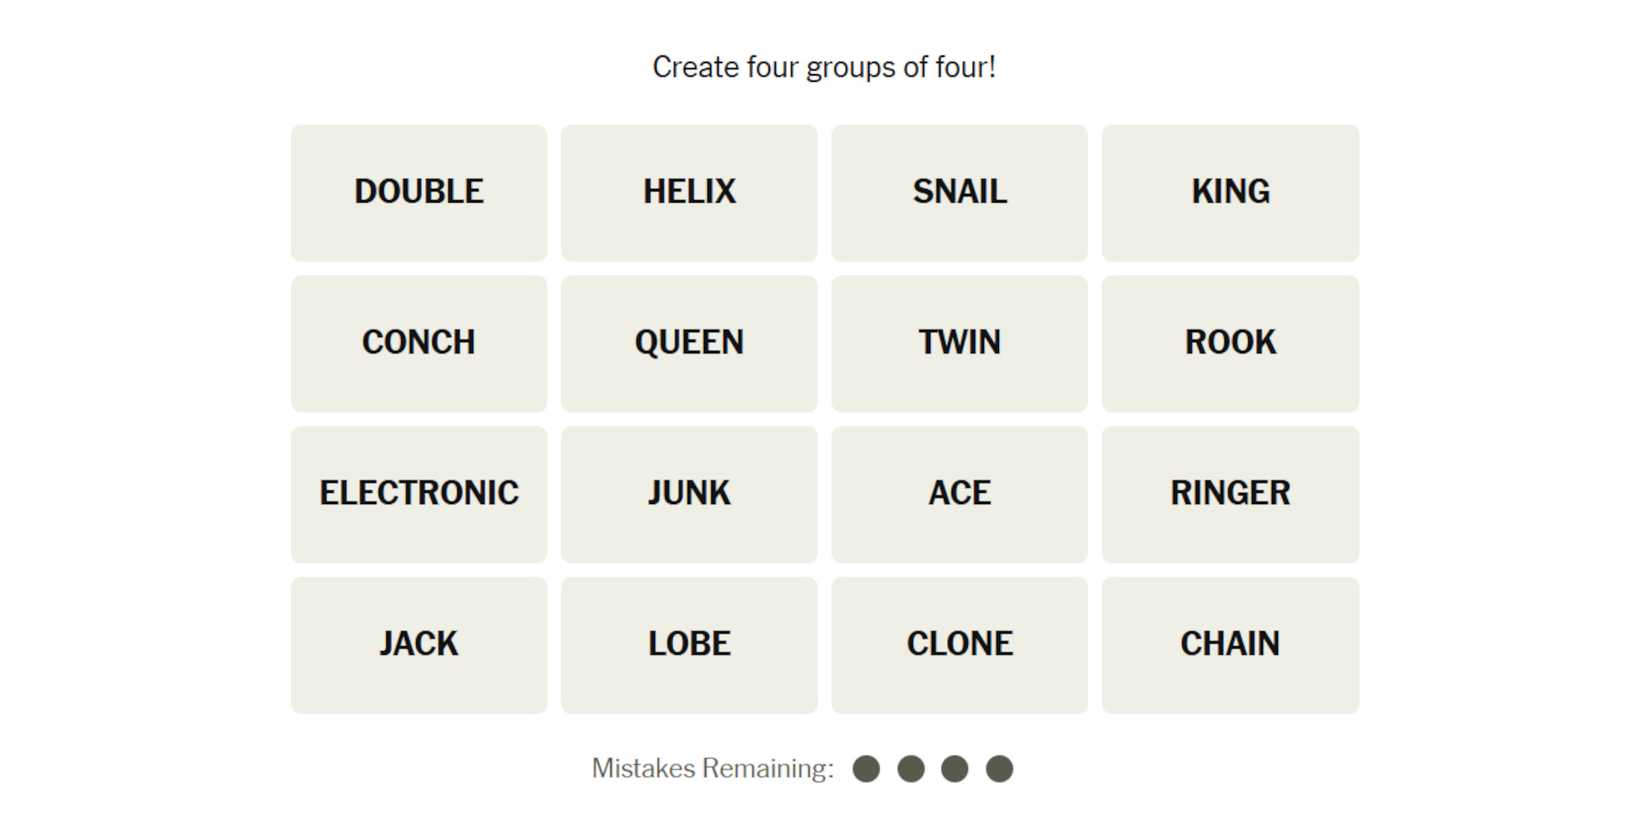Choose the KING tile
Image resolution: width=1650 pixels, height=825 pixels.
(1230, 192)
